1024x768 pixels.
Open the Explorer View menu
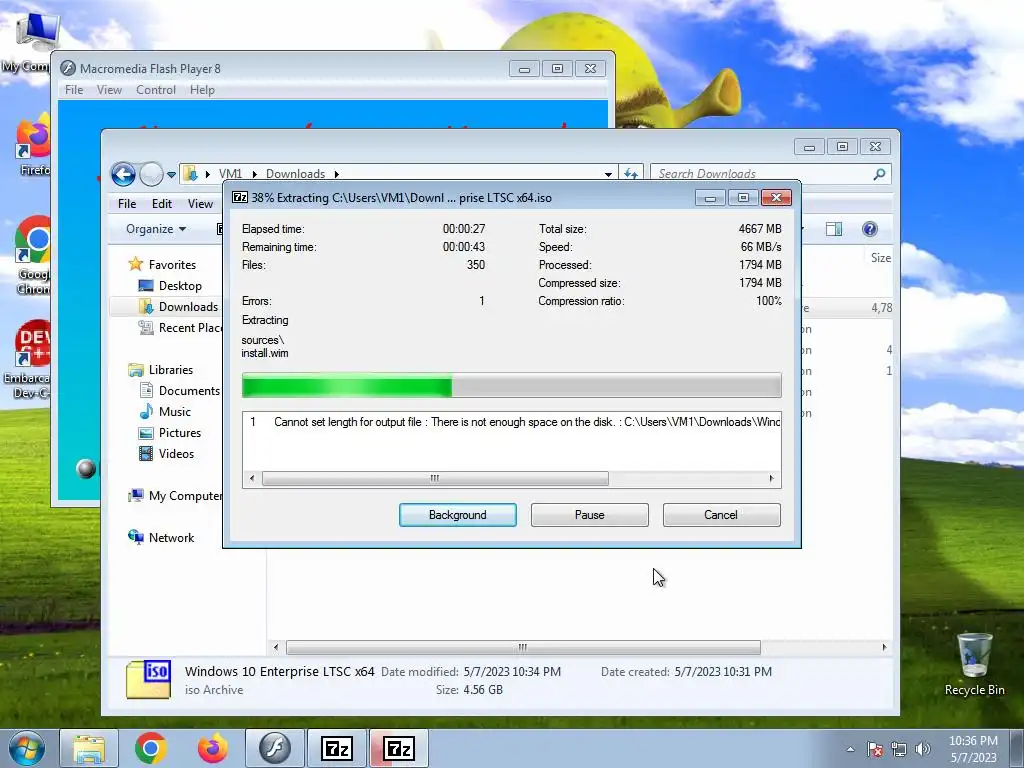[200, 204]
